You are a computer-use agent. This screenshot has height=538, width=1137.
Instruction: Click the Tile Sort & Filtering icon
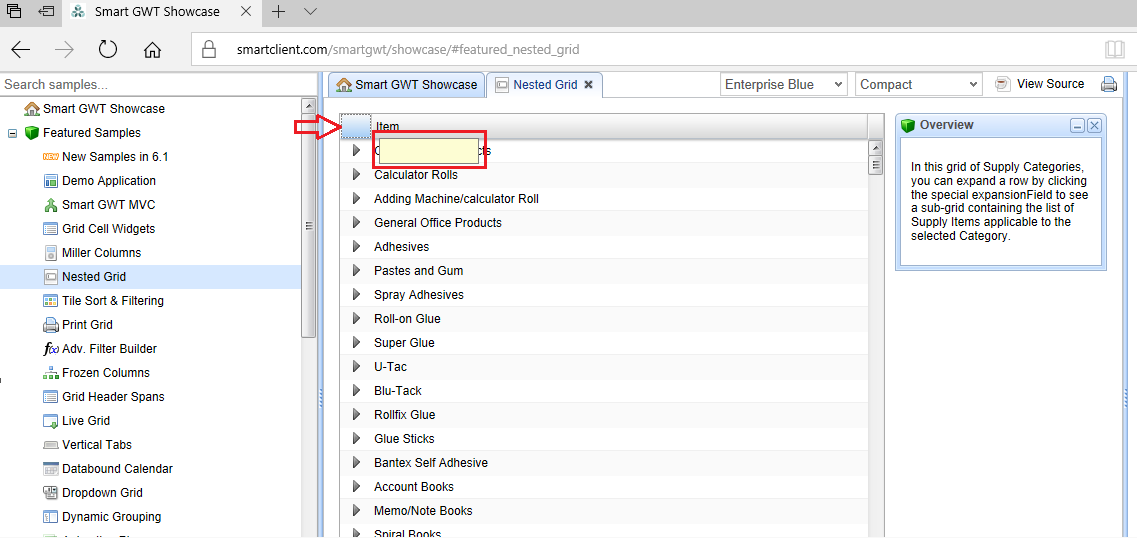[x=51, y=300]
